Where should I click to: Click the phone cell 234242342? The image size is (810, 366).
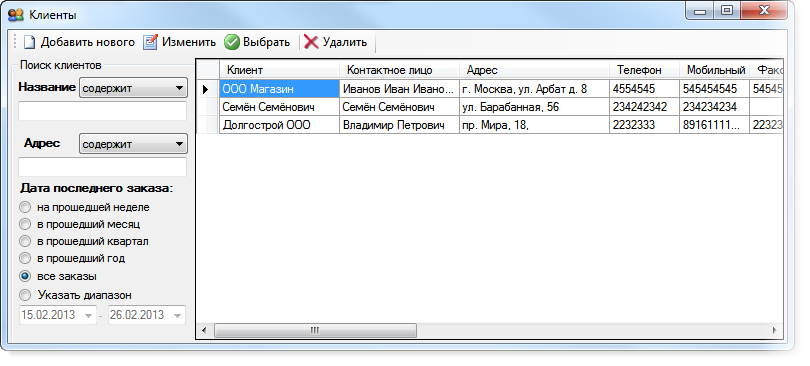pyautogui.click(x=644, y=107)
